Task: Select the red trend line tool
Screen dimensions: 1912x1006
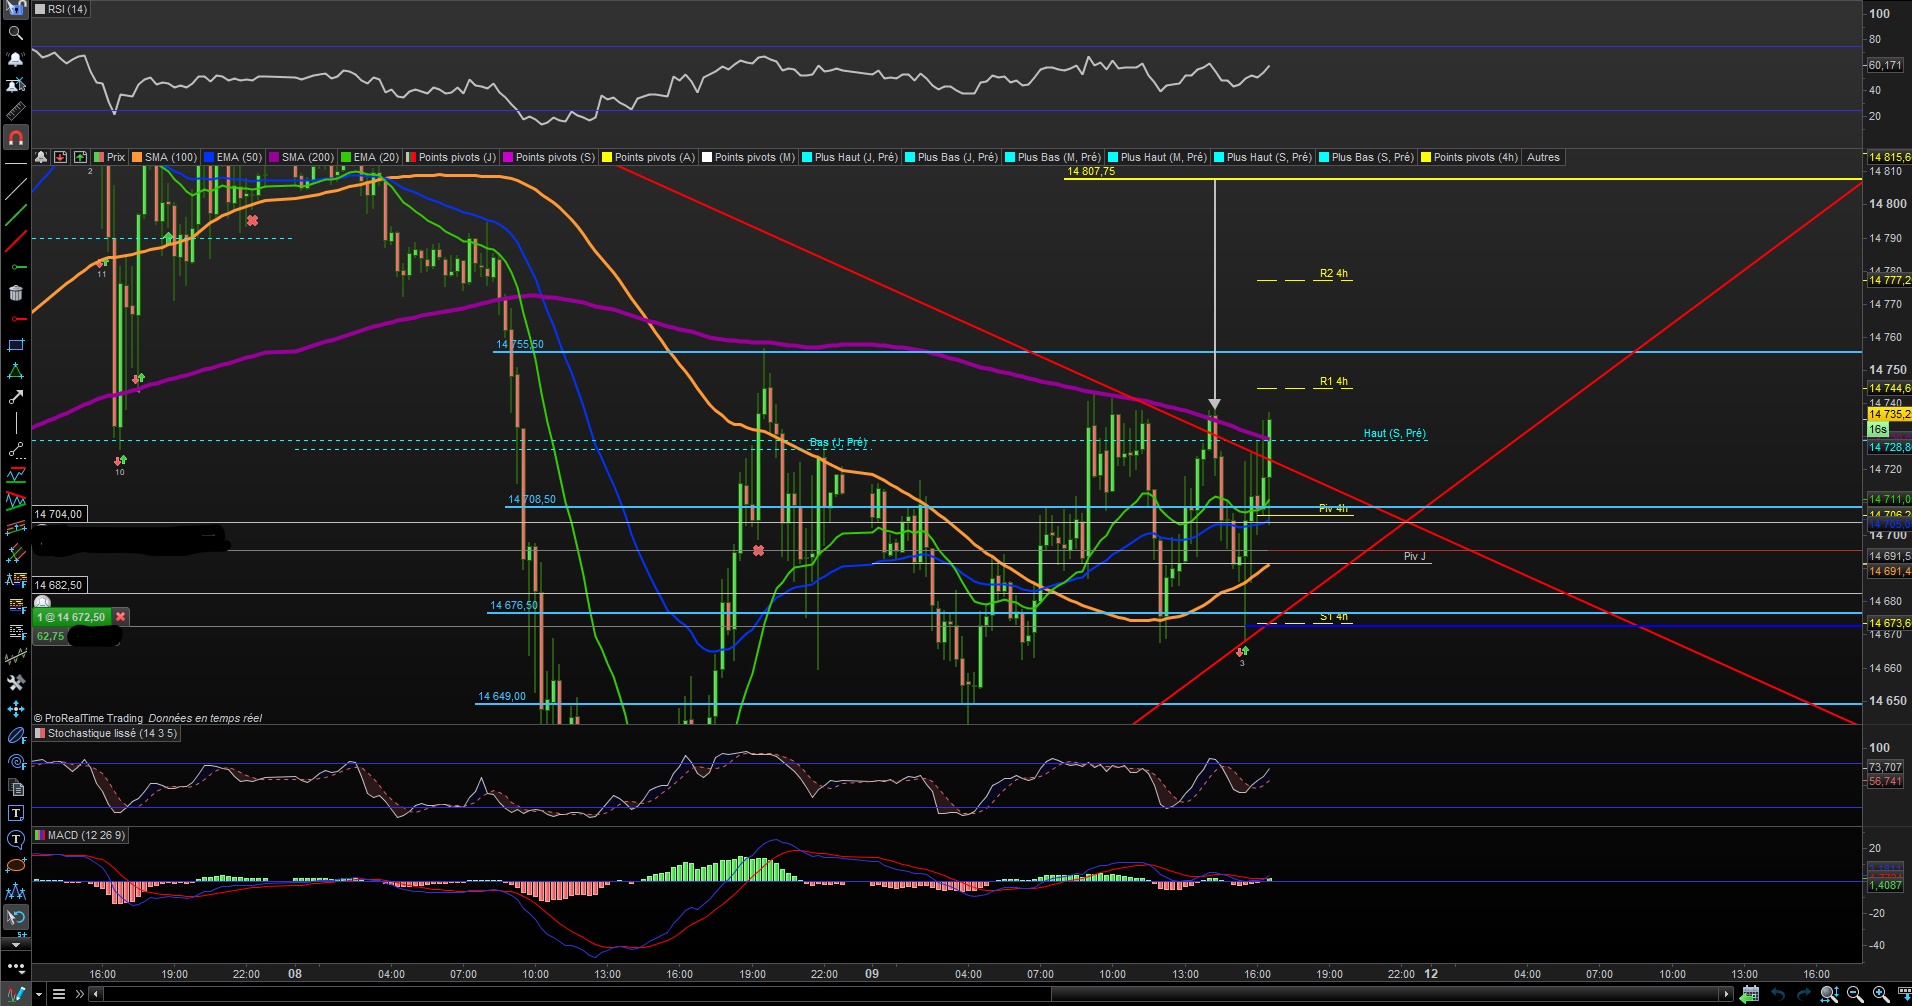Action: tap(15, 241)
